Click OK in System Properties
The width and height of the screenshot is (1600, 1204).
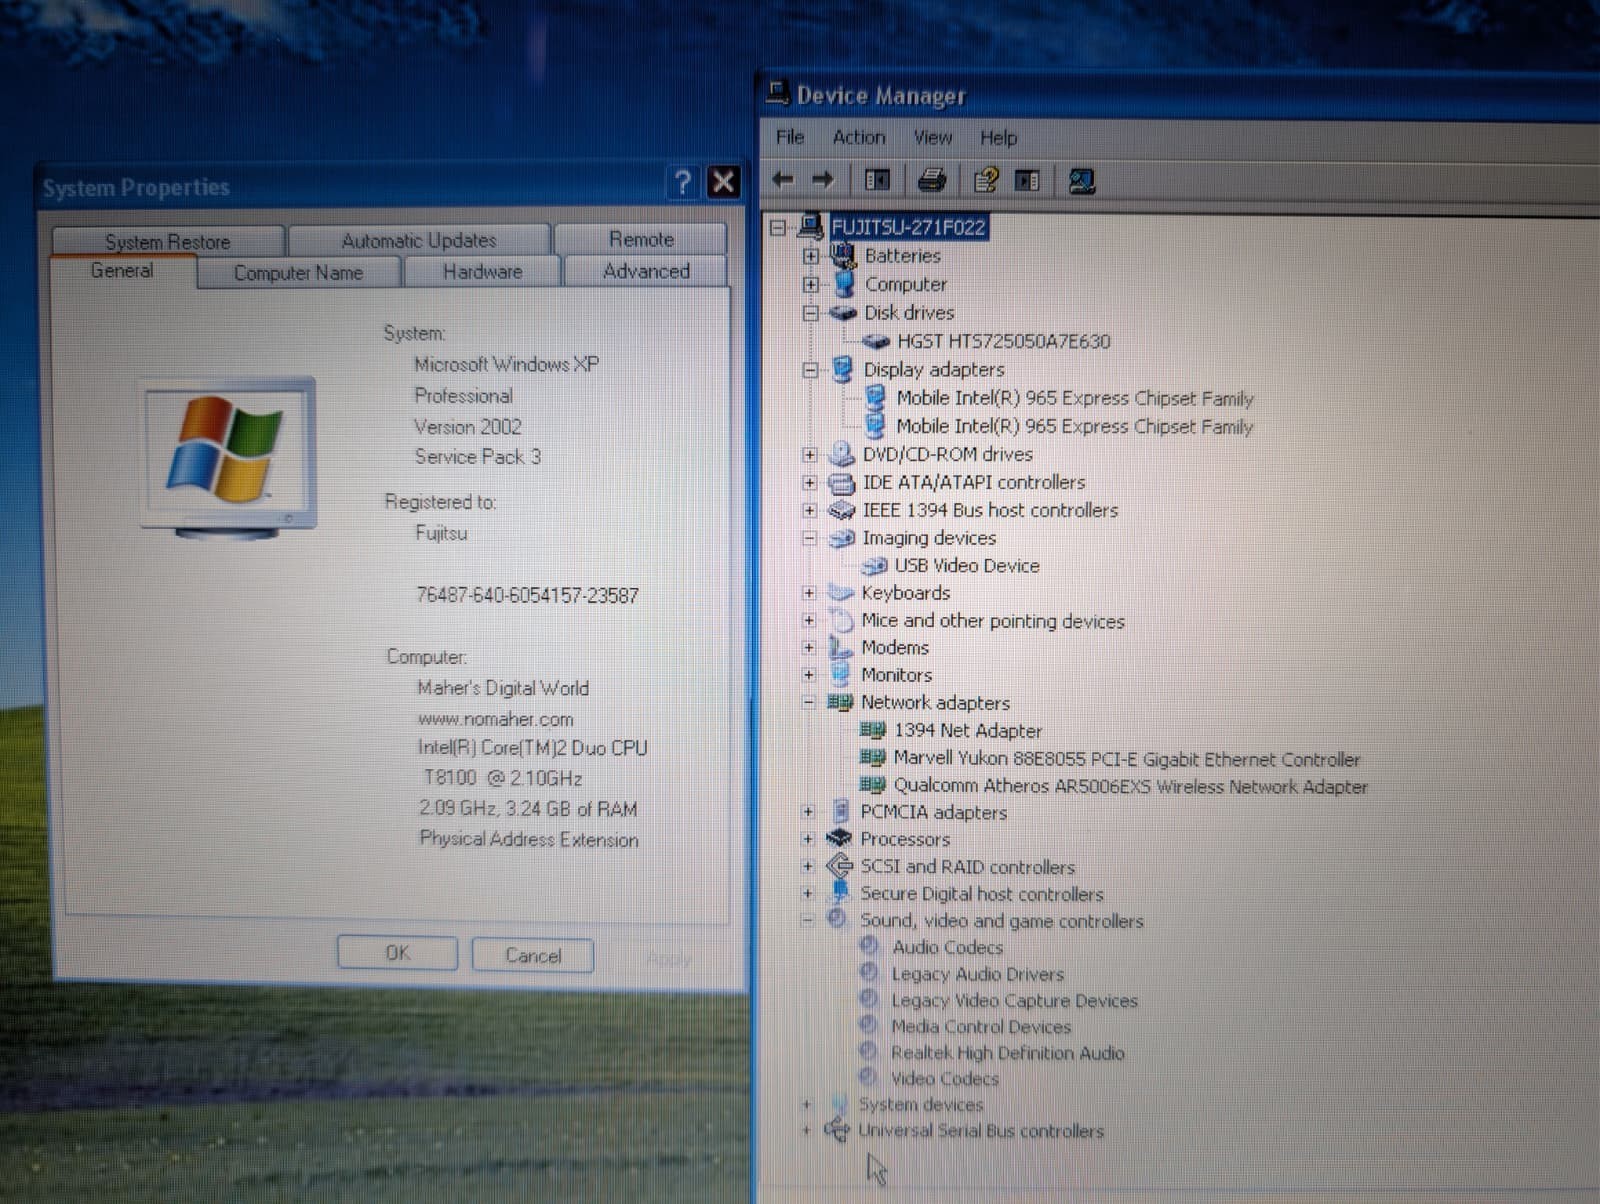tap(397, 953)
